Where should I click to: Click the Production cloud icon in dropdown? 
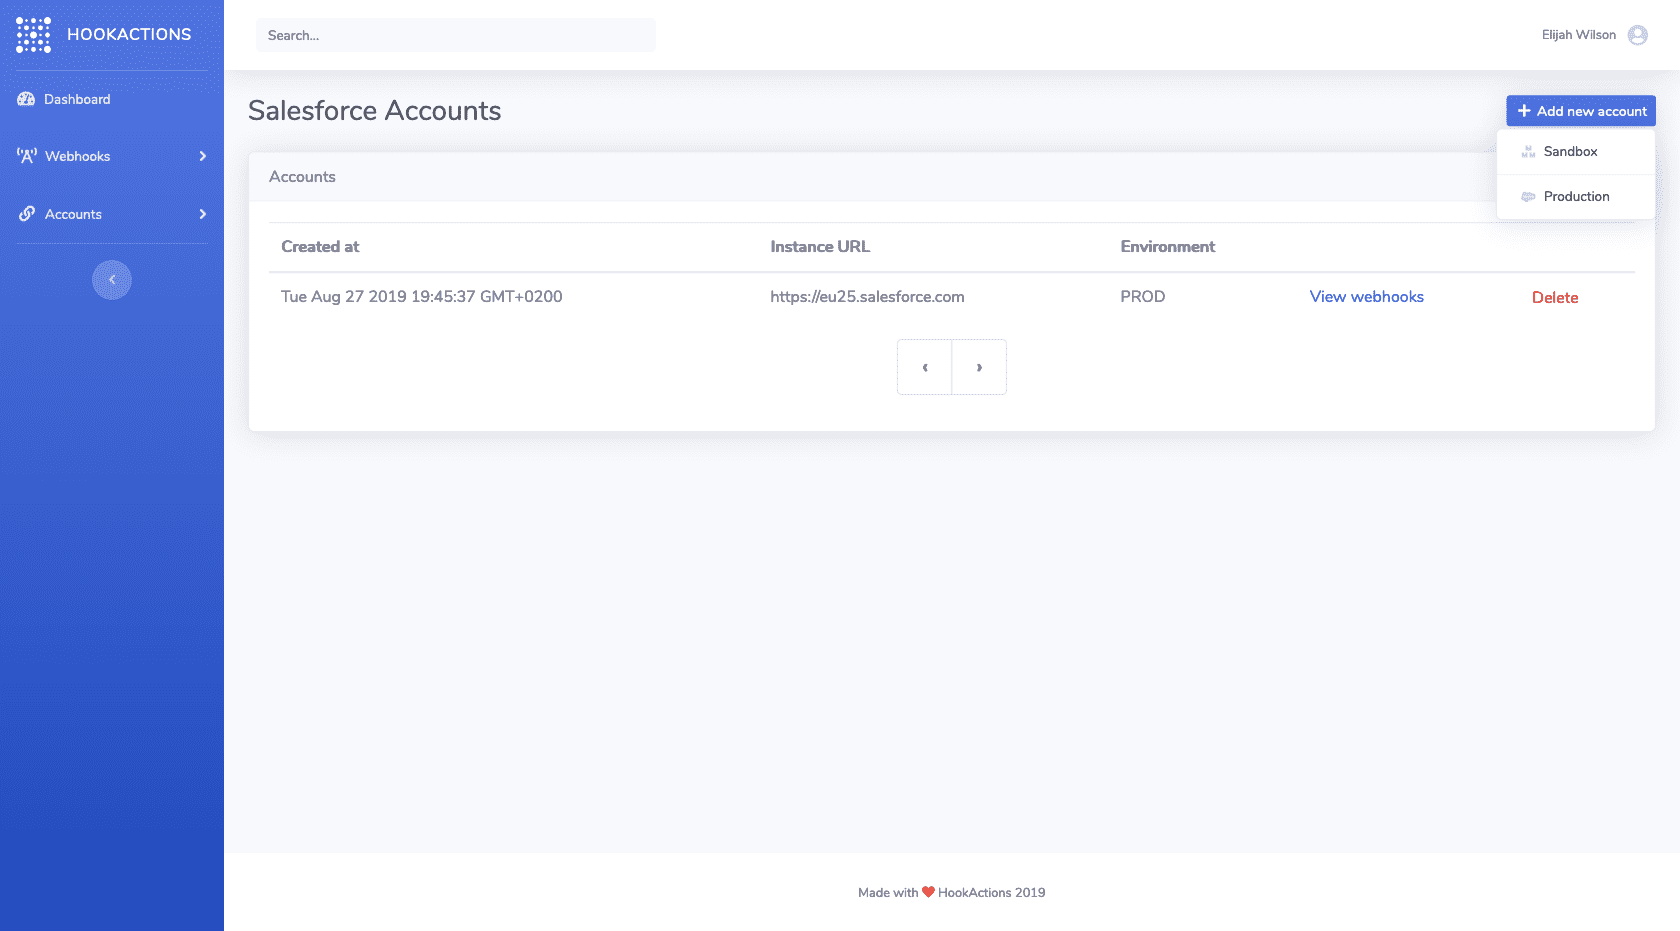[x=1528, y=197]
